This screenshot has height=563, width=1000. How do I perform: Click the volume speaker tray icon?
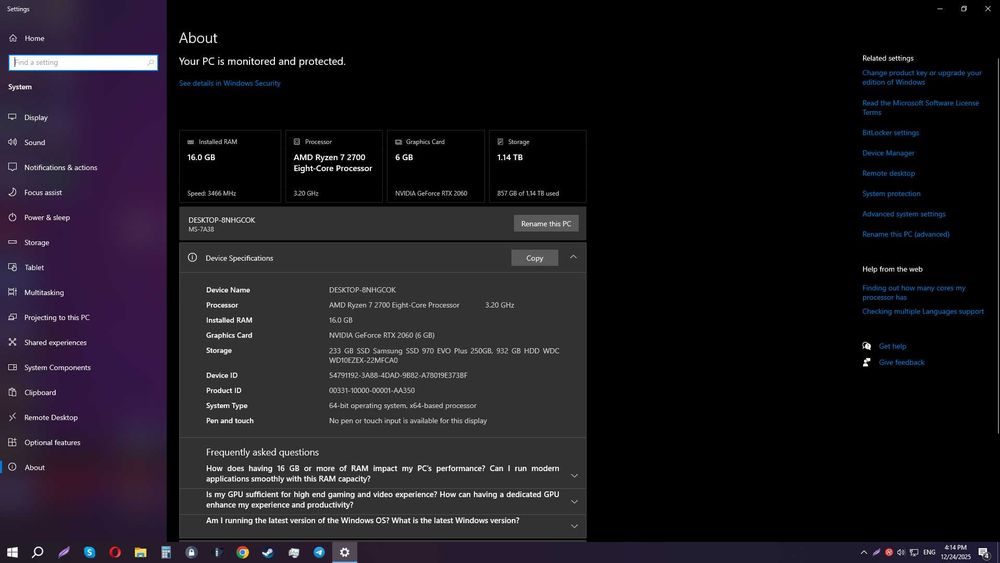pos(901,552)
